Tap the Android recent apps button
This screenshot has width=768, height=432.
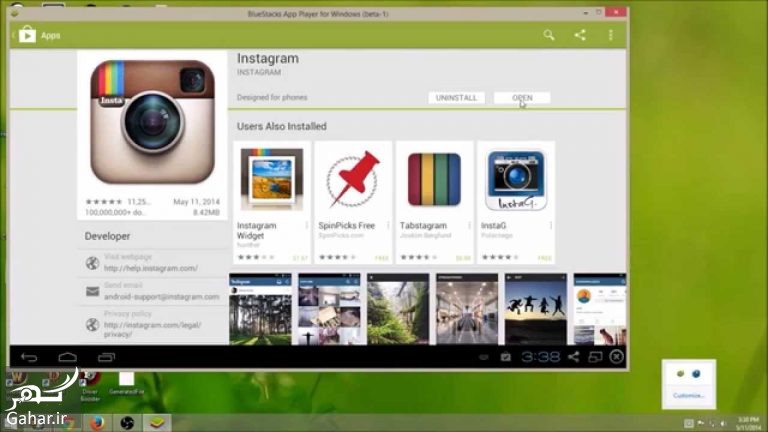(x=106, y=358)
